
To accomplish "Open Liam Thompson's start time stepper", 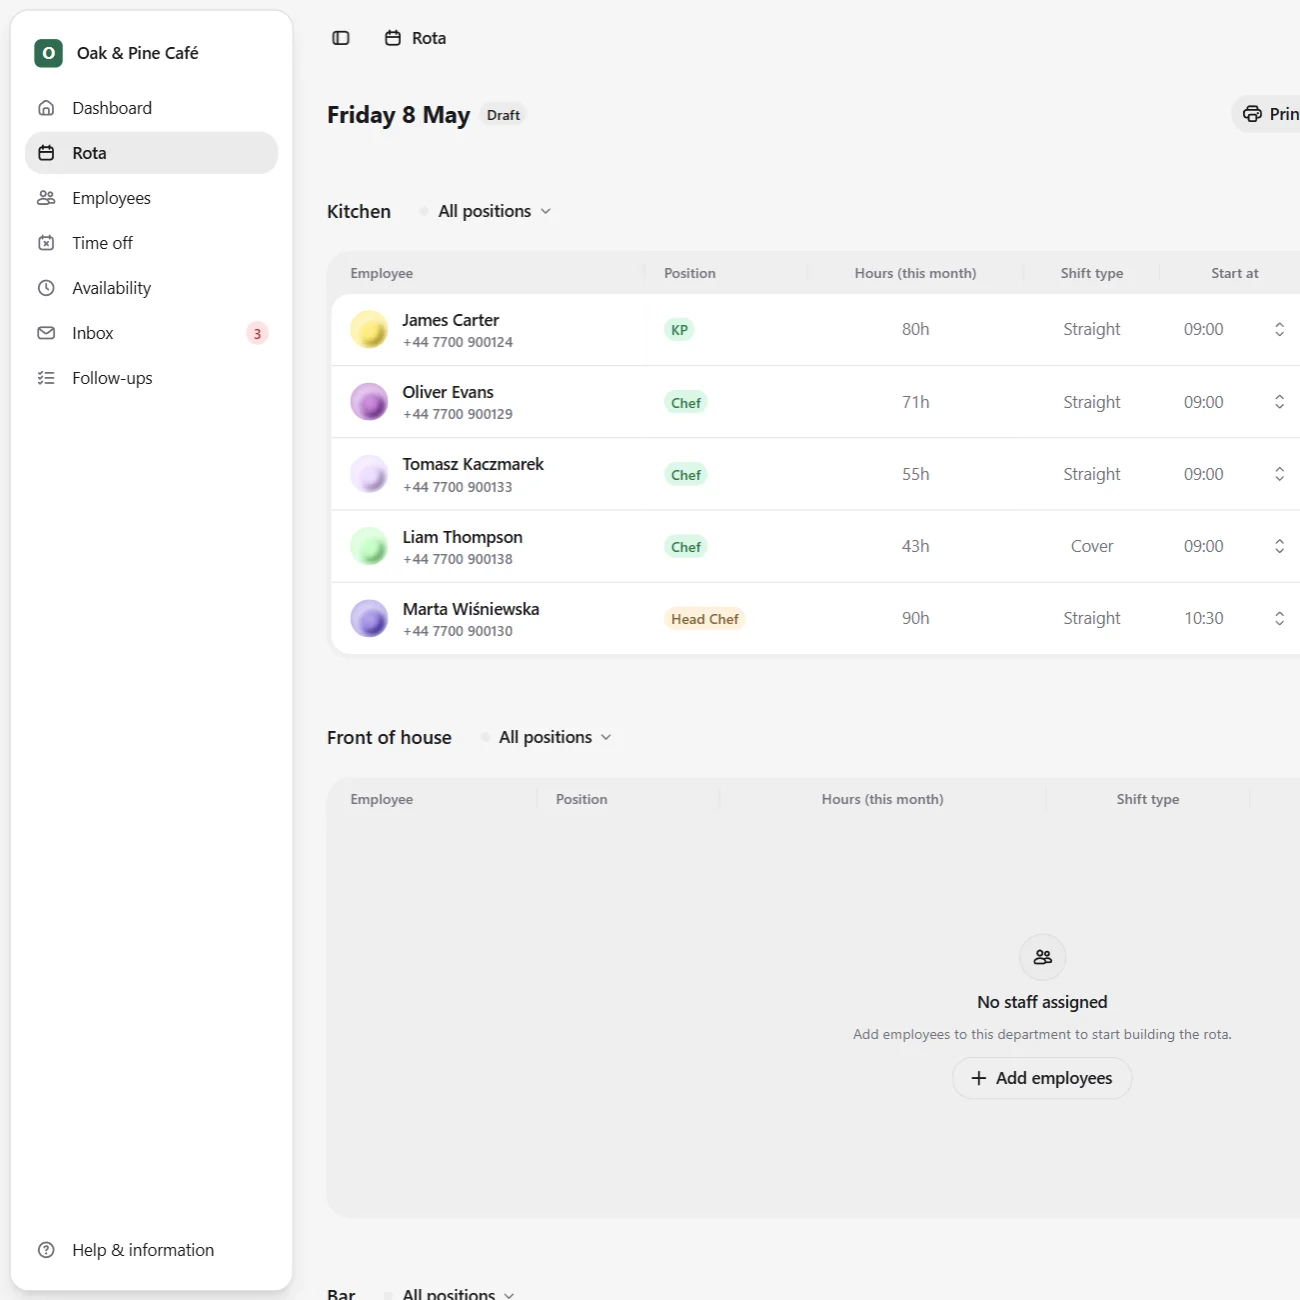I will [x=1279, y=546].
